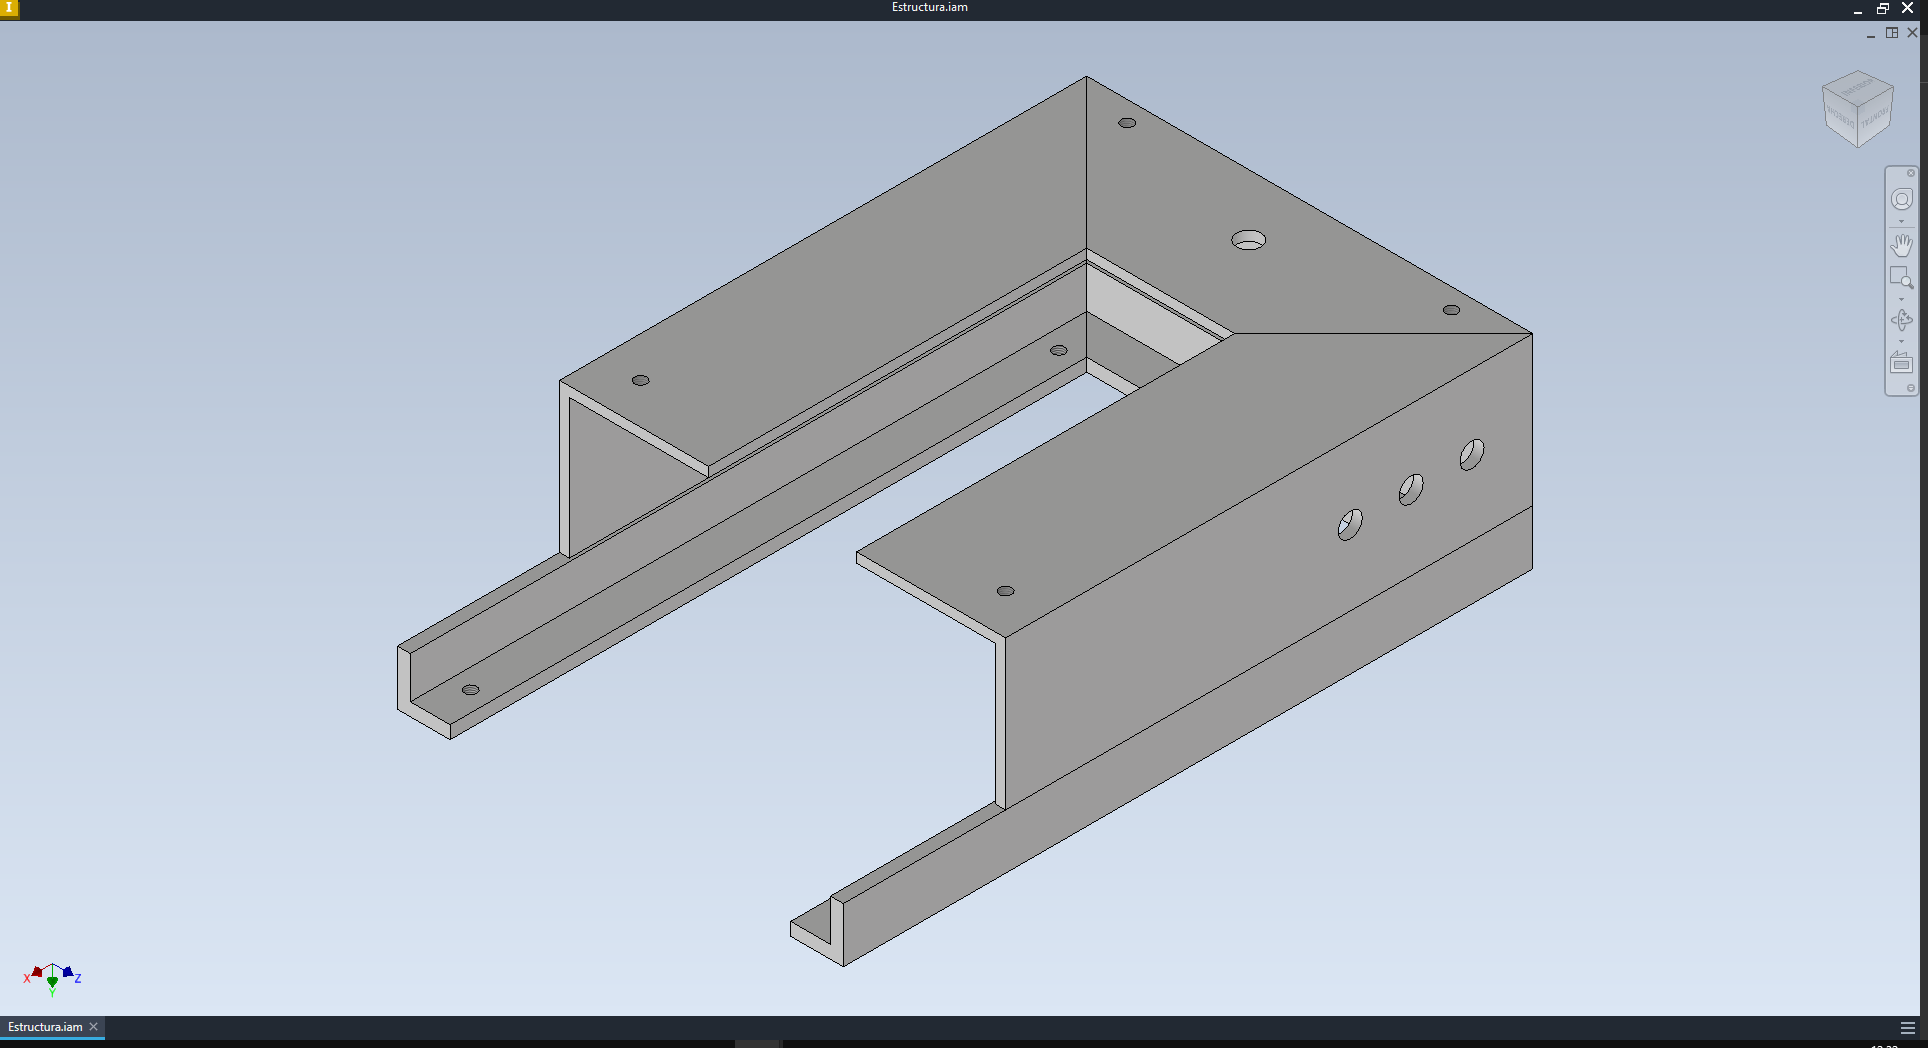Expand zoom options dropdown arrow
Image resolution: width=1928 pixels, height=1048 pixels.
click(x=1901, y=299)
